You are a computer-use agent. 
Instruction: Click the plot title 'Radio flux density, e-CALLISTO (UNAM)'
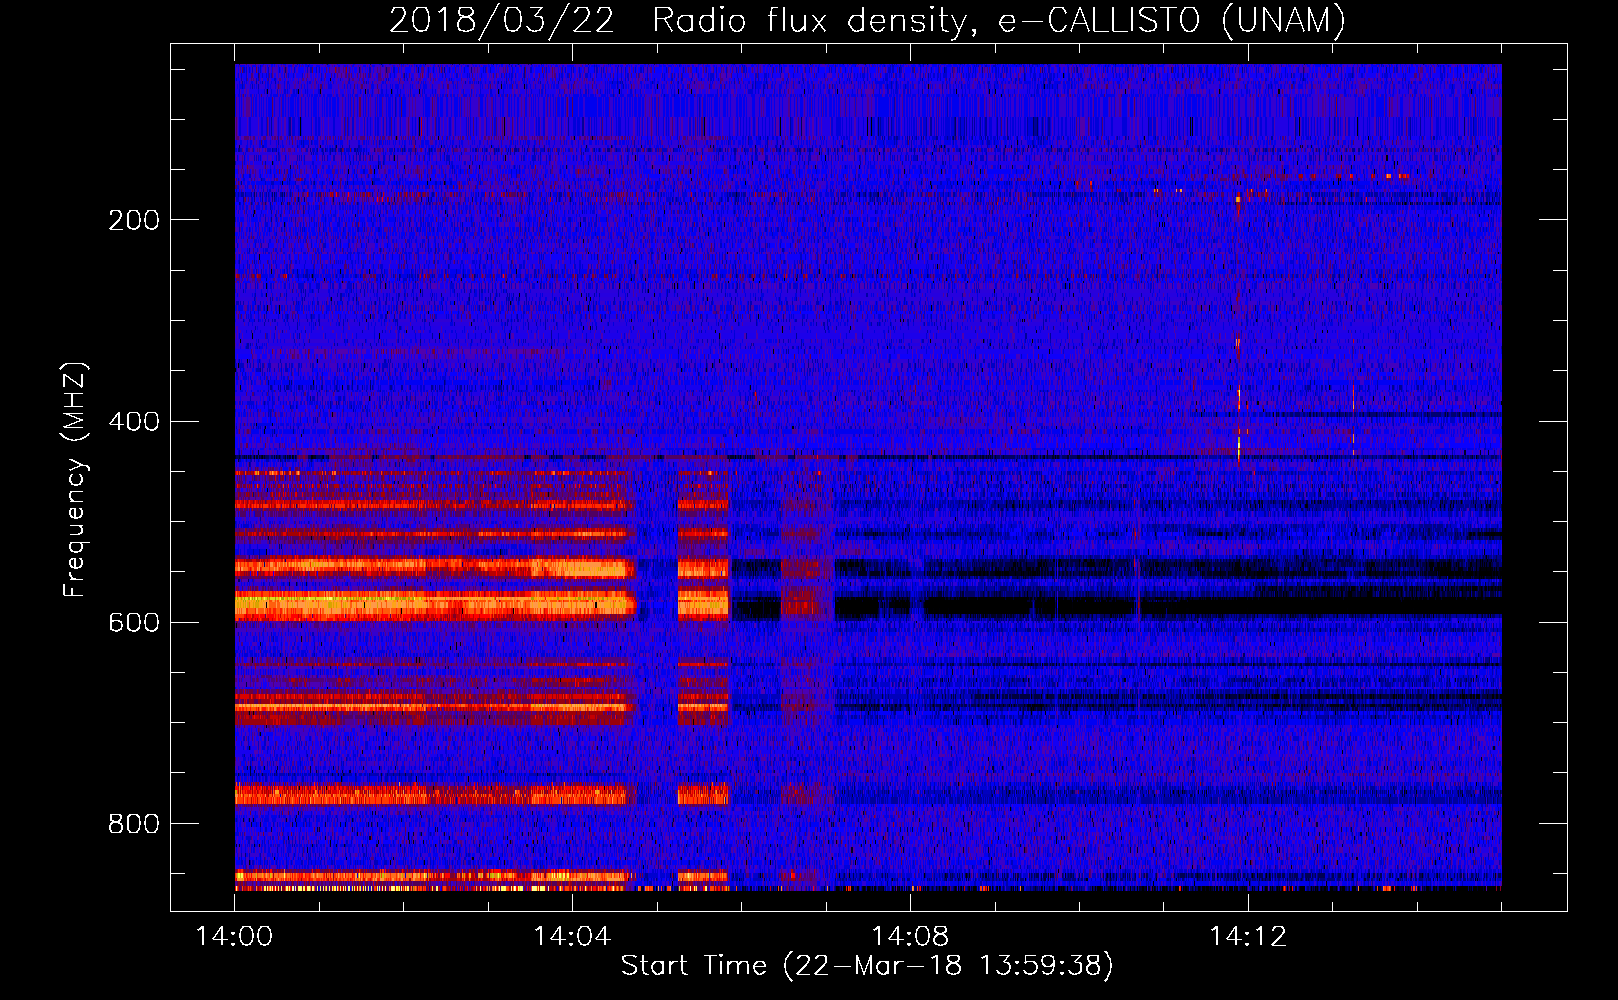coord(999,20)
